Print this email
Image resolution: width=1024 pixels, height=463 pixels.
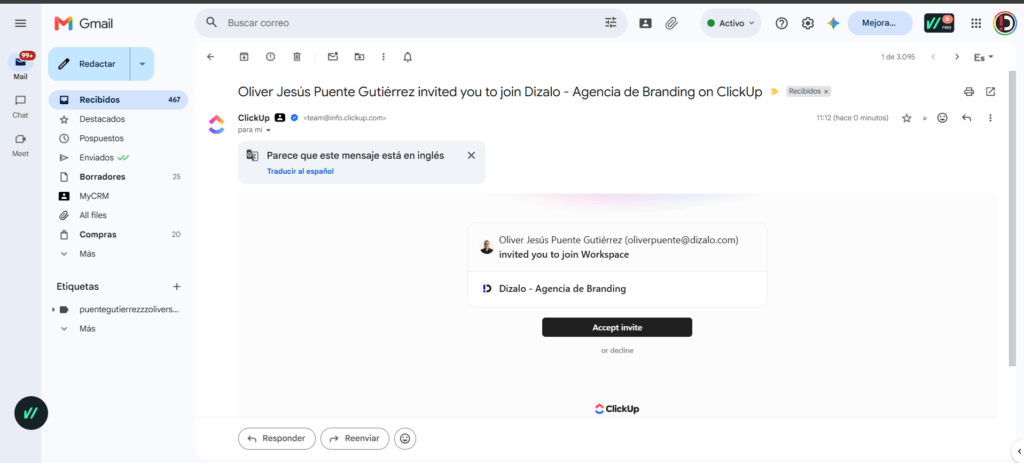[x=969, y=91]
